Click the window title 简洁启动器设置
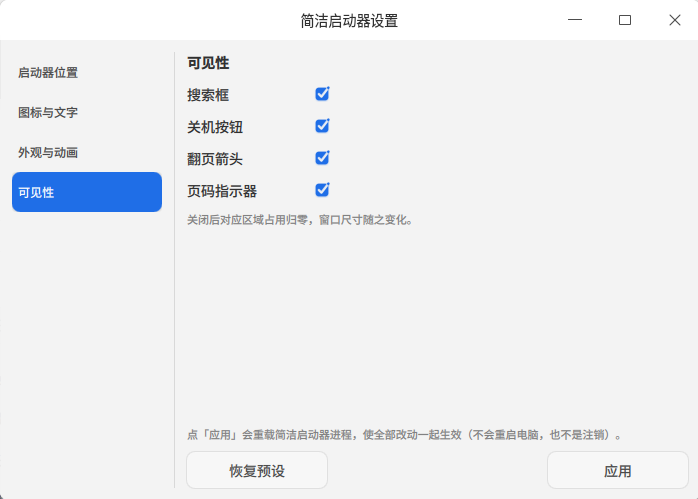This screenshot has height=499, width=698. click(x=349, y=21)
